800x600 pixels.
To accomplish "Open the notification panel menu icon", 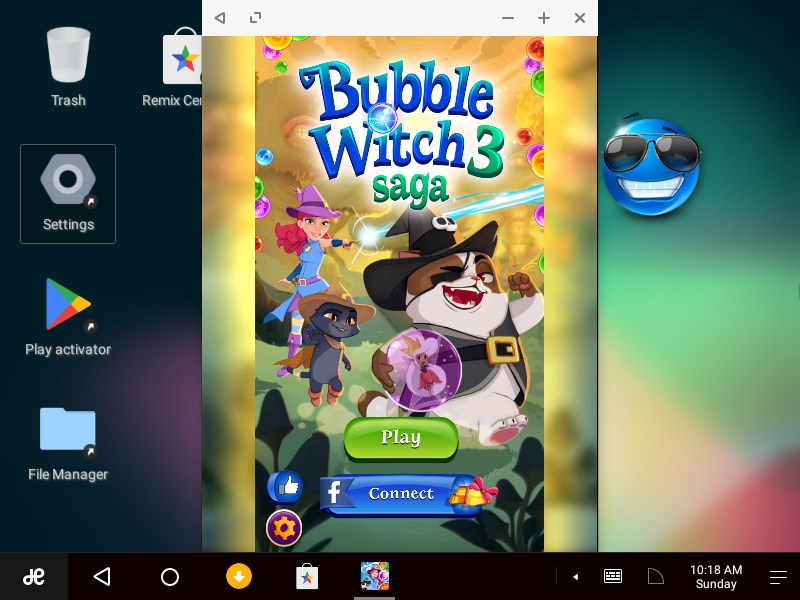I will pyautogui.click(x=778, y=577).
